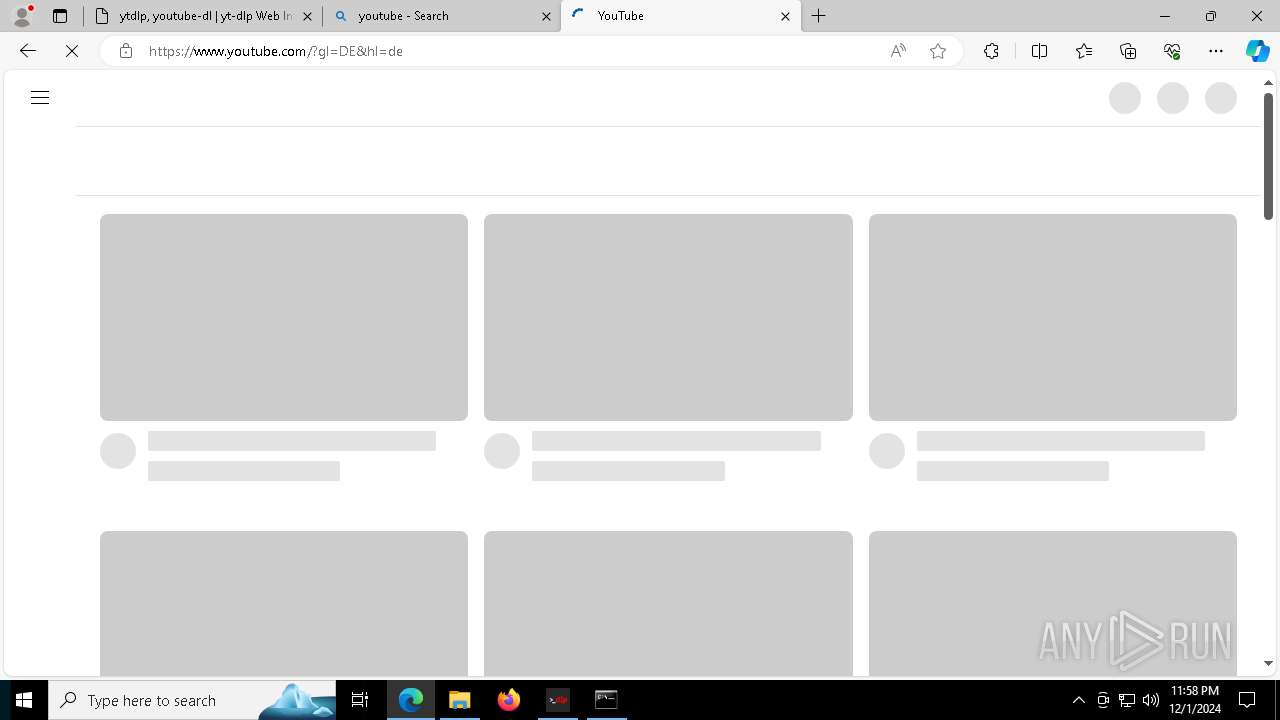Open the Collections panel

coord(1128,51)
